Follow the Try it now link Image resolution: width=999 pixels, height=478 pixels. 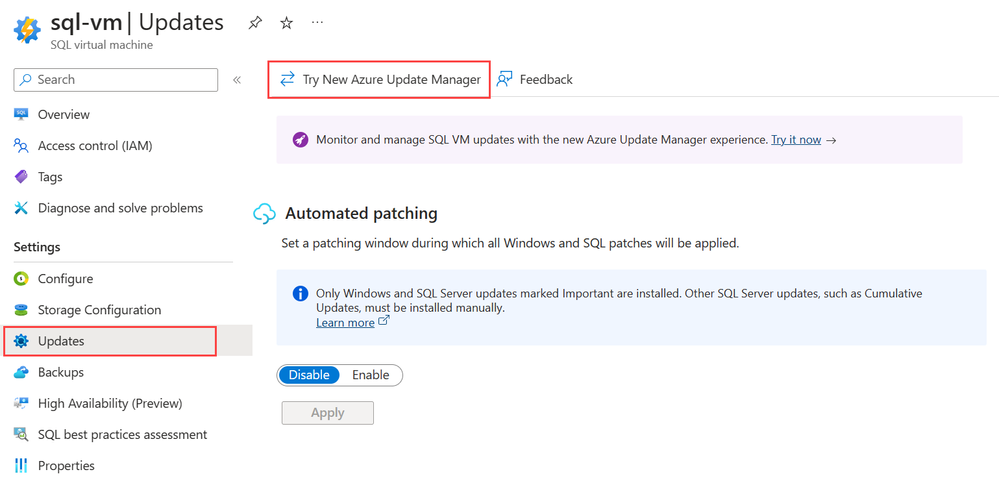796,140
